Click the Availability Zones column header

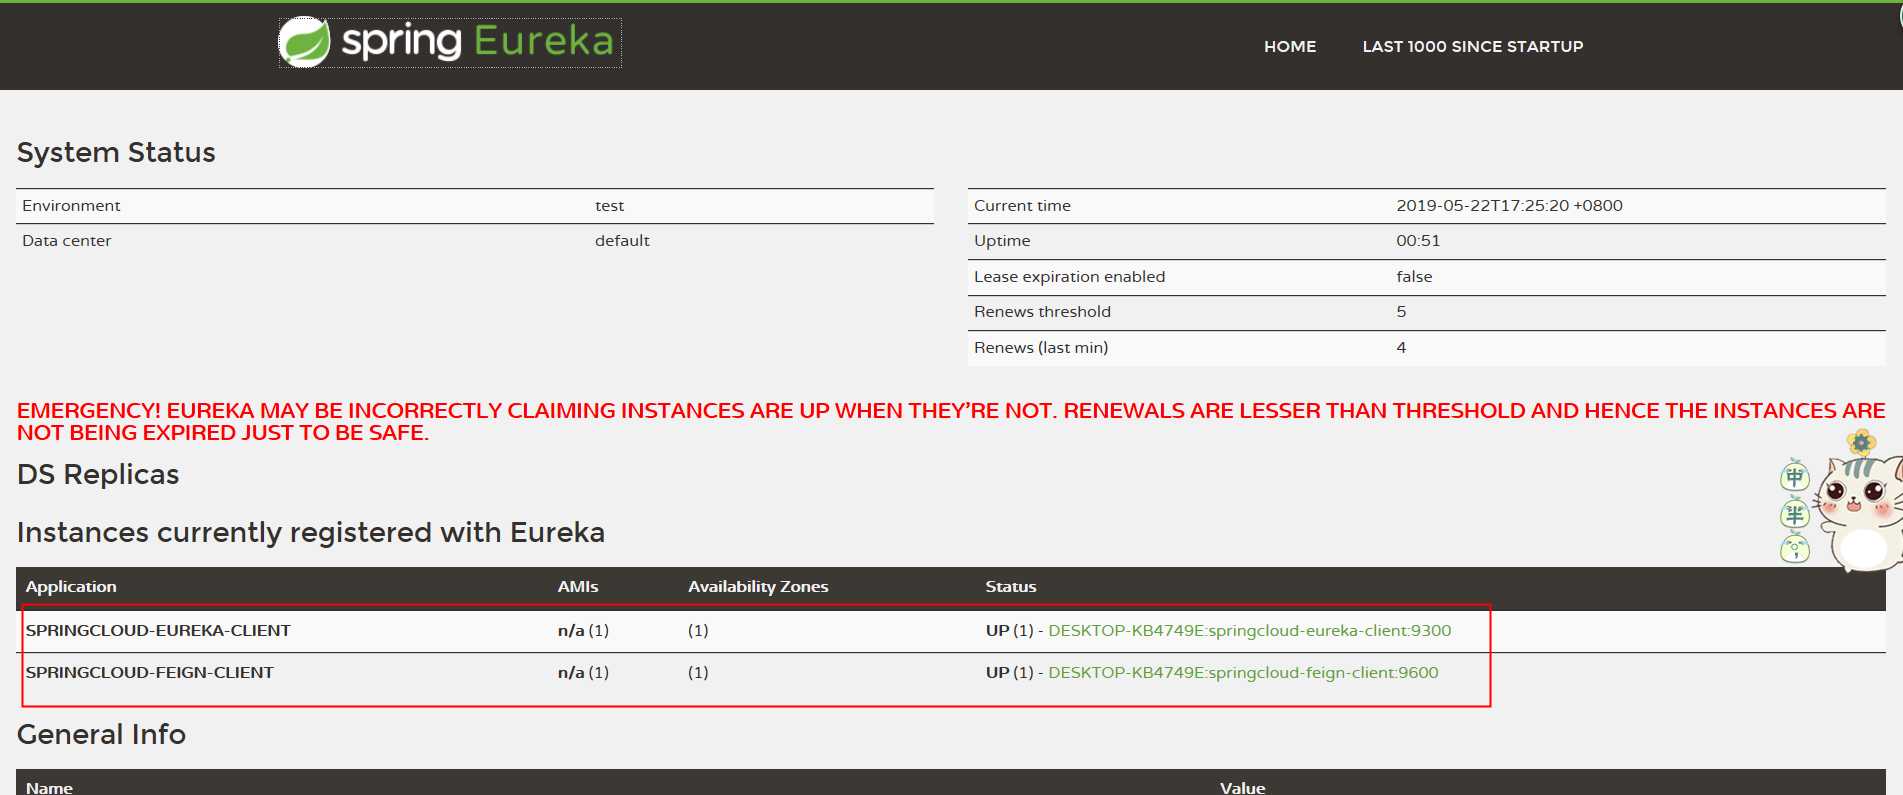[758, 586]
